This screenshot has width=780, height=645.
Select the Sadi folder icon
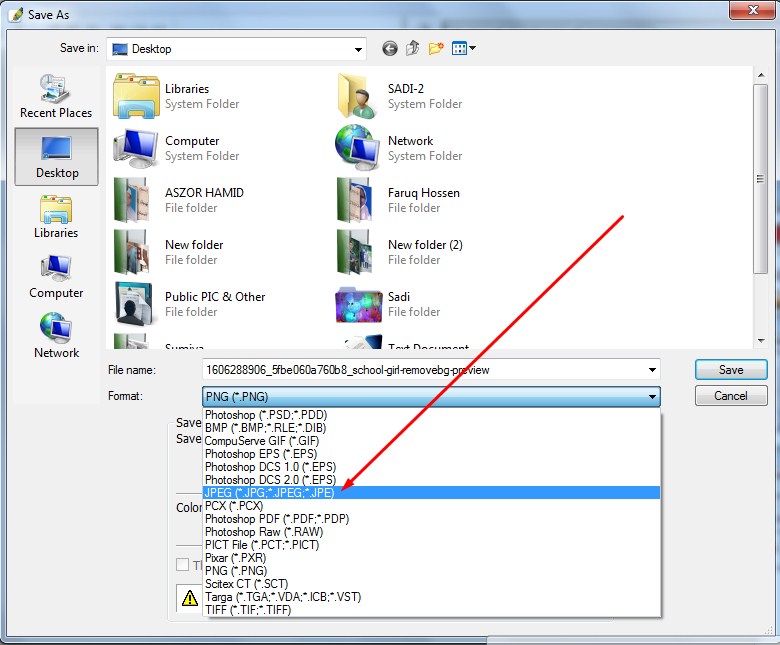tap(358, 305)
